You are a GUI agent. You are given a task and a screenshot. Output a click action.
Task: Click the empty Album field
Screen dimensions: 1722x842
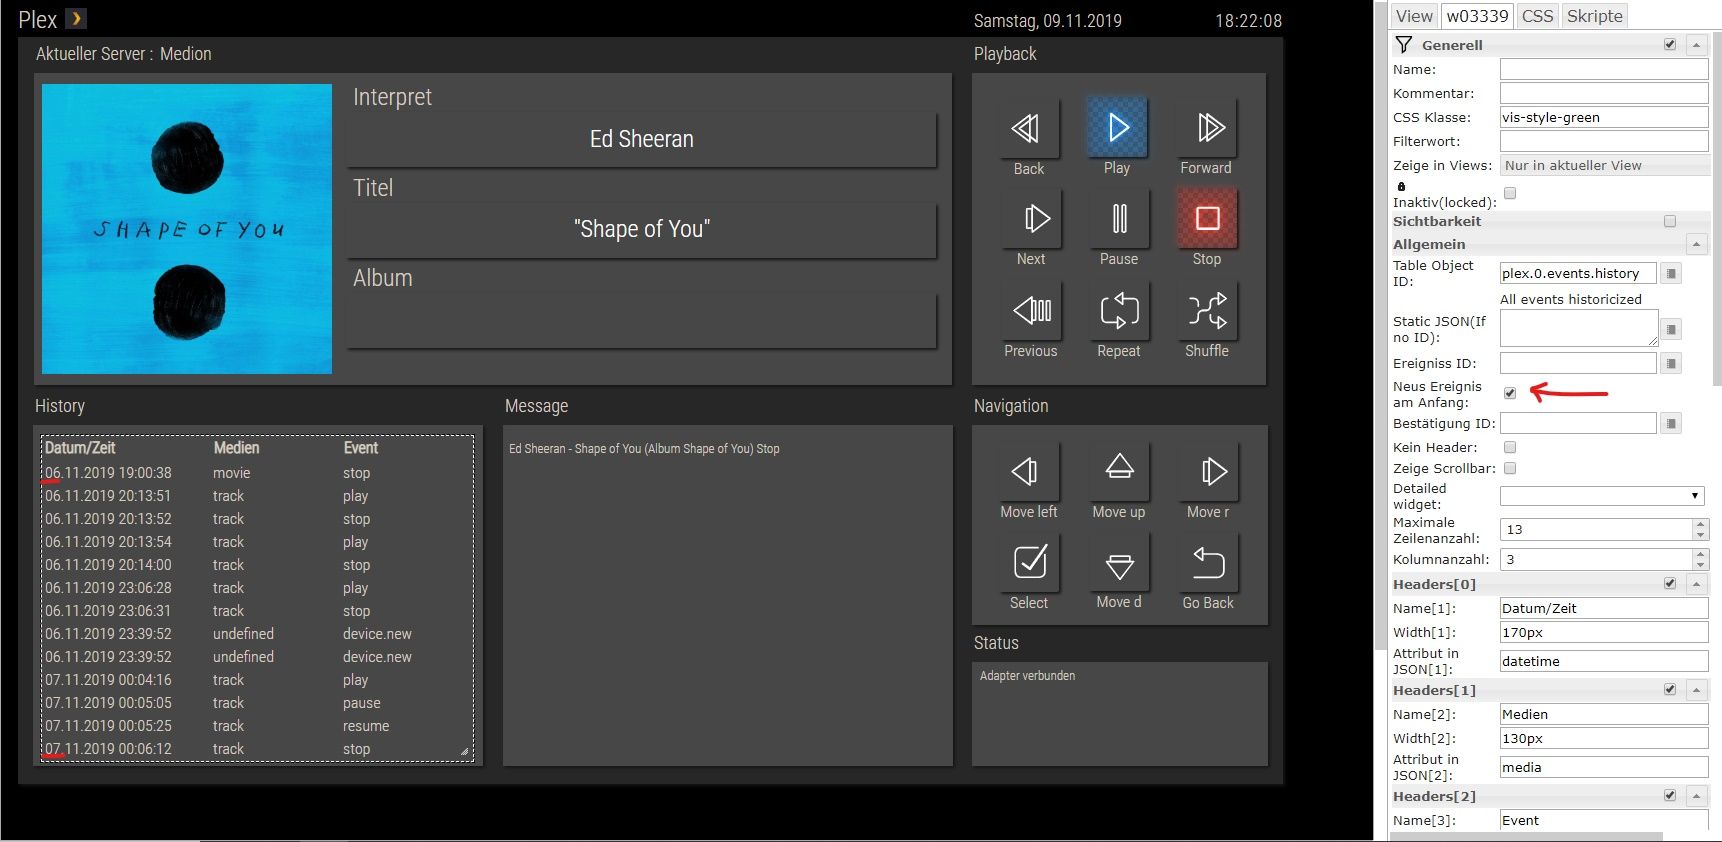click(641, 320)
